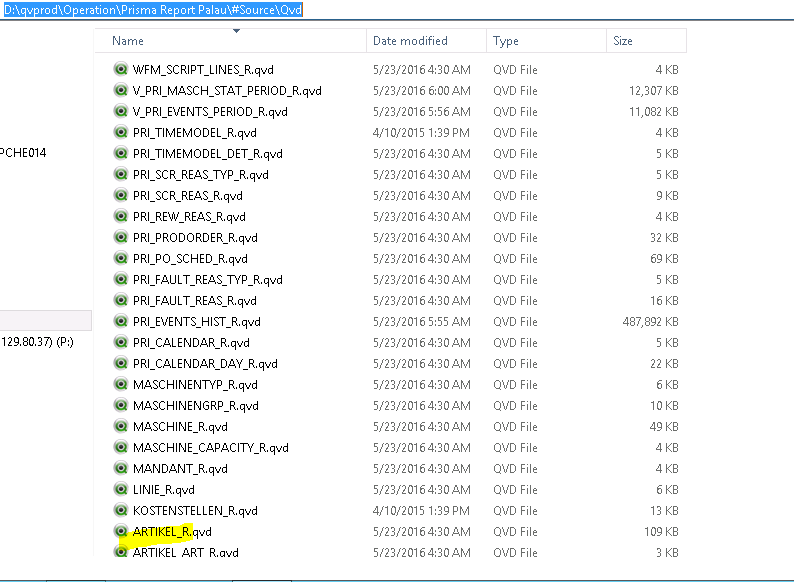Click the LINIE_R.qvd file icon
This screenshot has height=582, width=794.
point(121,489)
